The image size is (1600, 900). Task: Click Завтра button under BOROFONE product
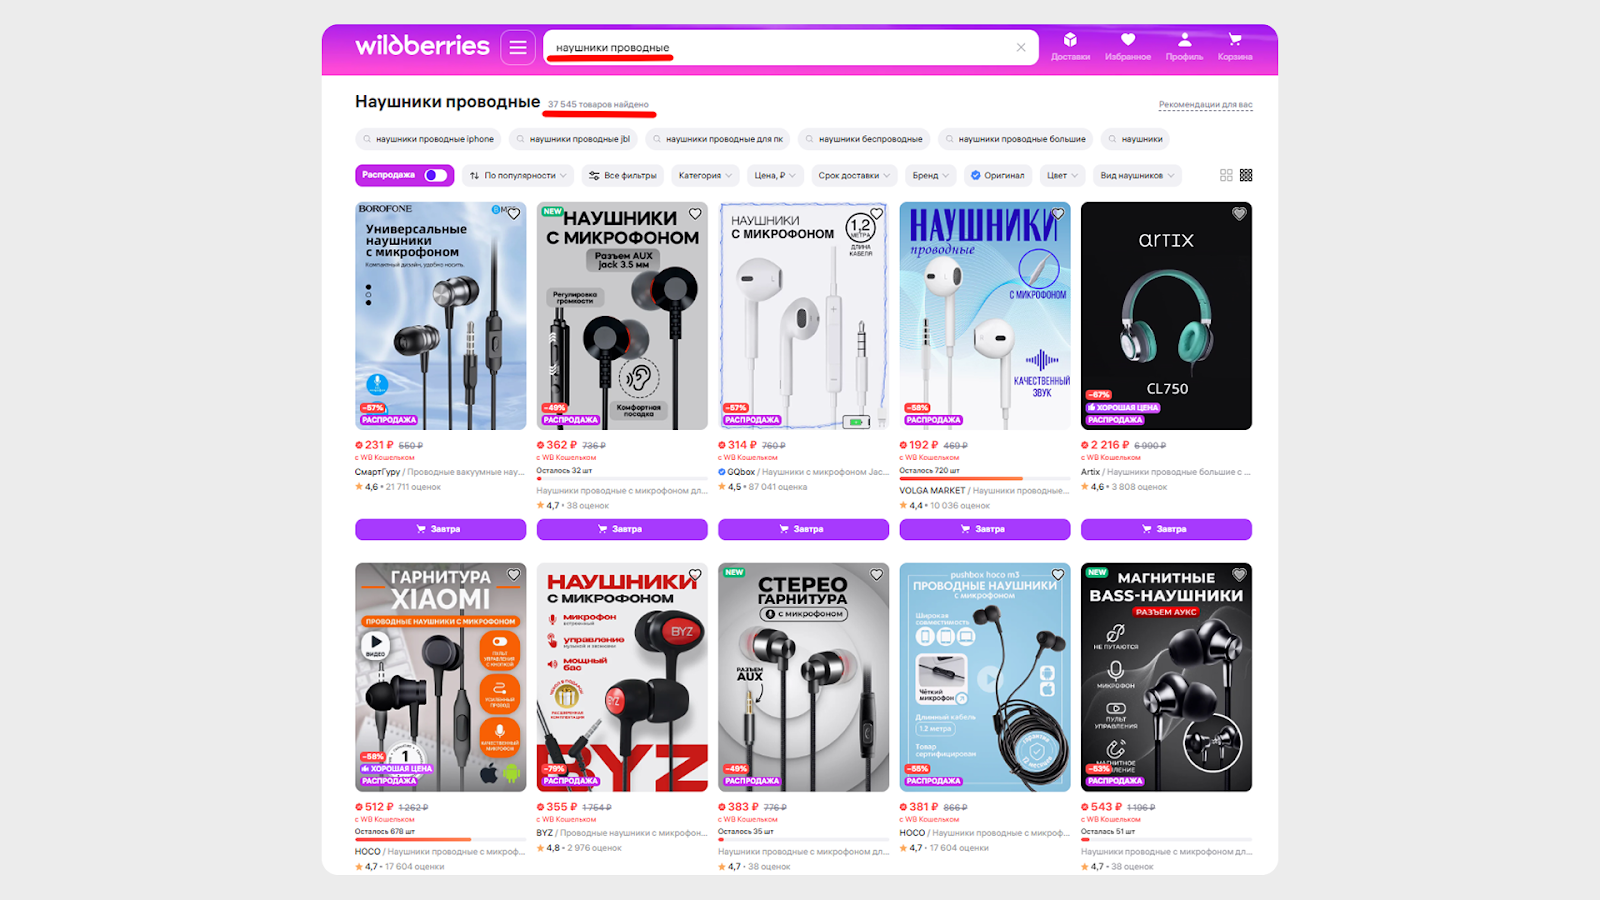(440, 529)
